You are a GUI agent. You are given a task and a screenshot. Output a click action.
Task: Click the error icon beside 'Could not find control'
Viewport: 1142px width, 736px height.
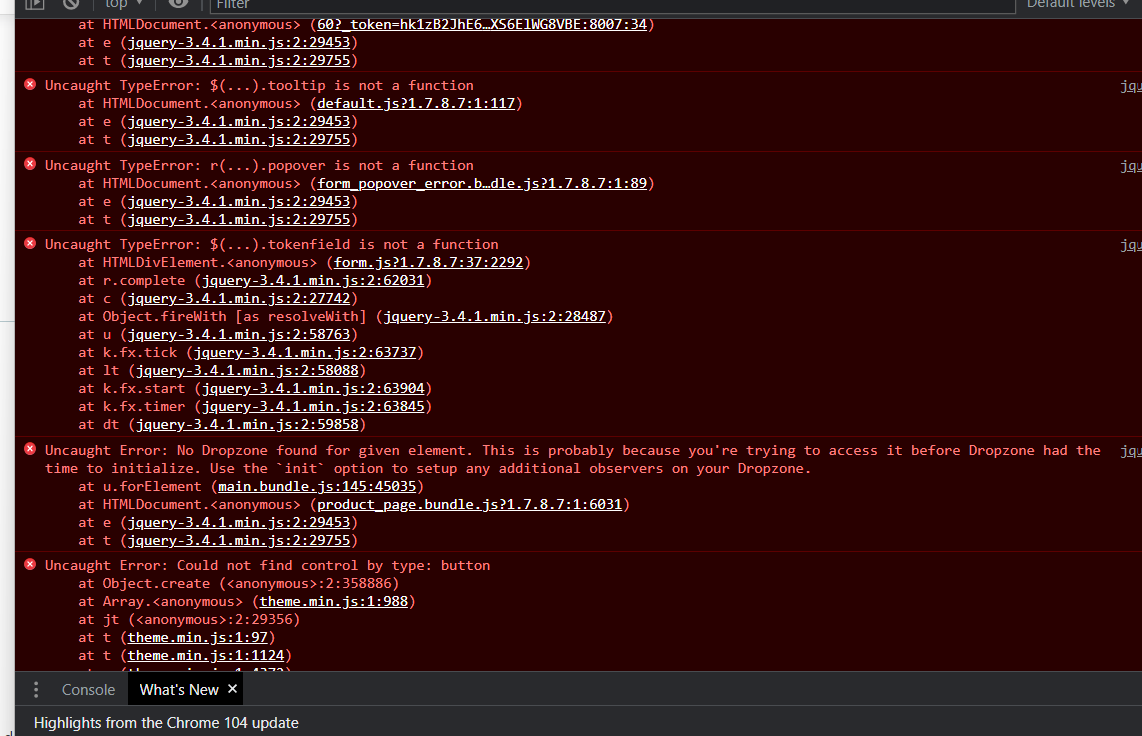coord(30,564)
